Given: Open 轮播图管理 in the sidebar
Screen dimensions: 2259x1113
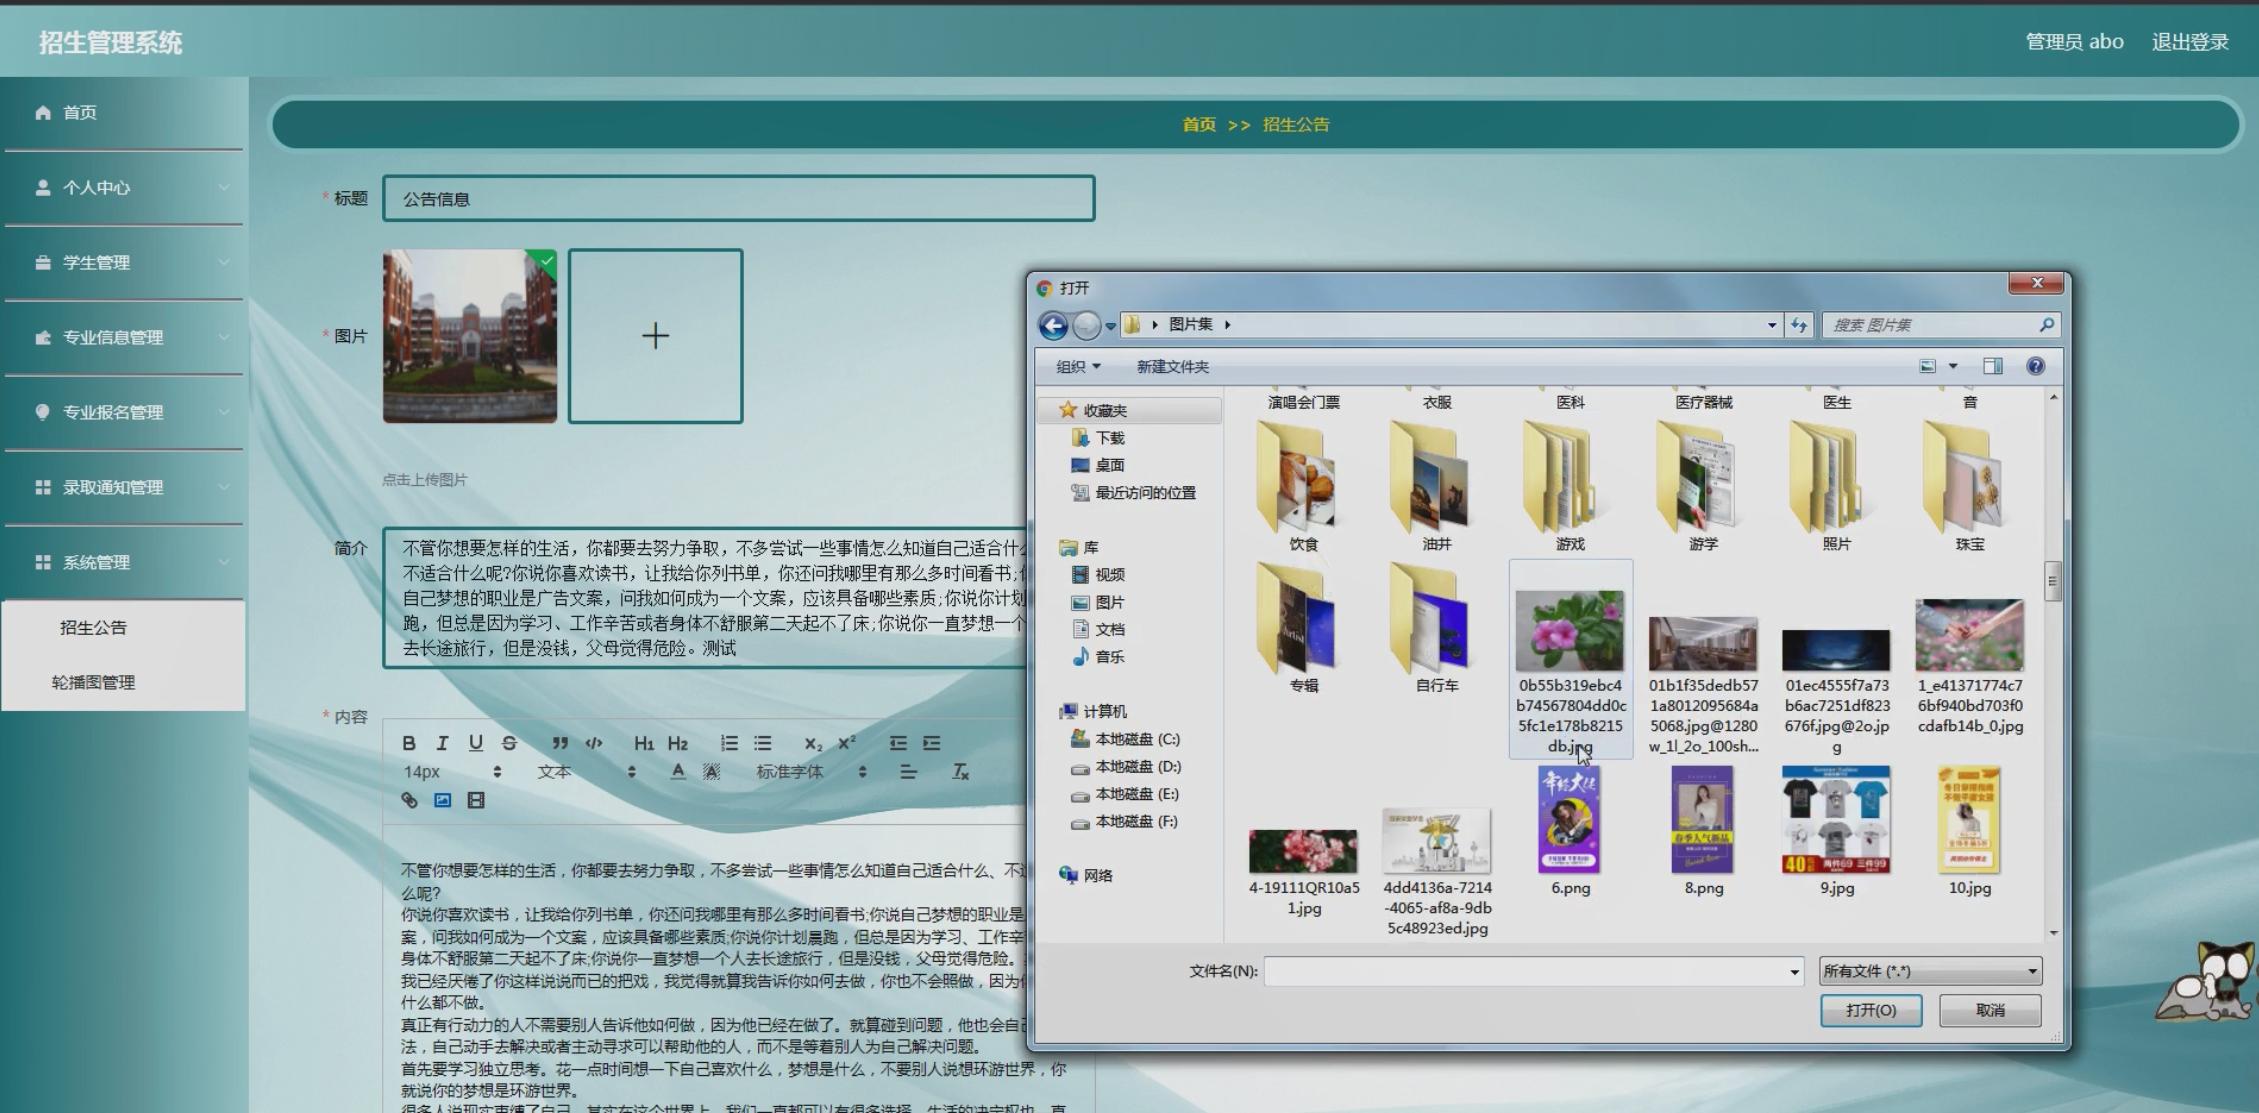Looking at the screenshot, I should point(93,682).
